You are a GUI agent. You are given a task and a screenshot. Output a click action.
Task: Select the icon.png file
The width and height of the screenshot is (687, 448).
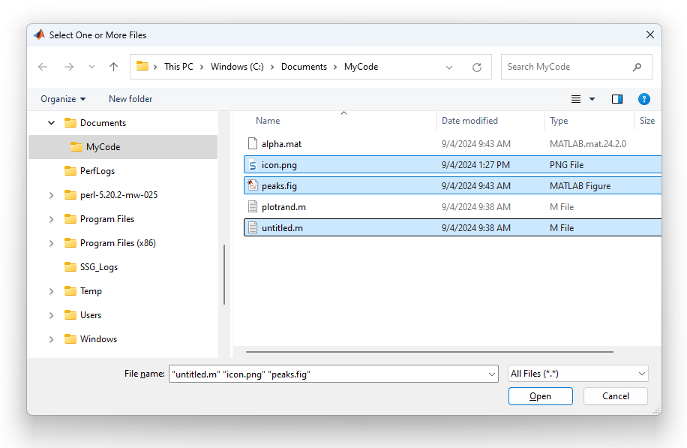[452, 165]
